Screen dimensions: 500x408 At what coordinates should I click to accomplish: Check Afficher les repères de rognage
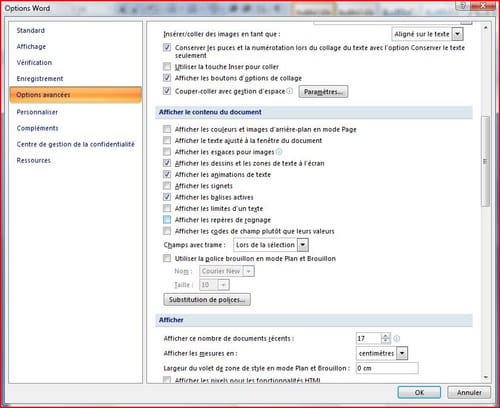click(167, 220)
